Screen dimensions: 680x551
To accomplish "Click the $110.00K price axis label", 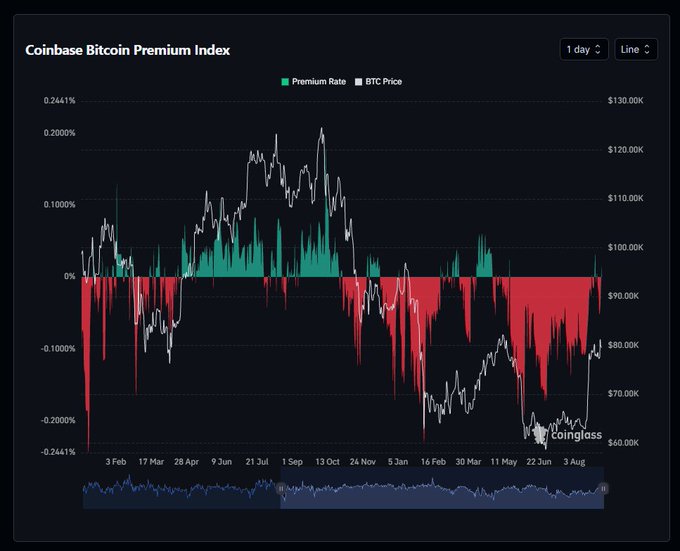I will (625, 199).
